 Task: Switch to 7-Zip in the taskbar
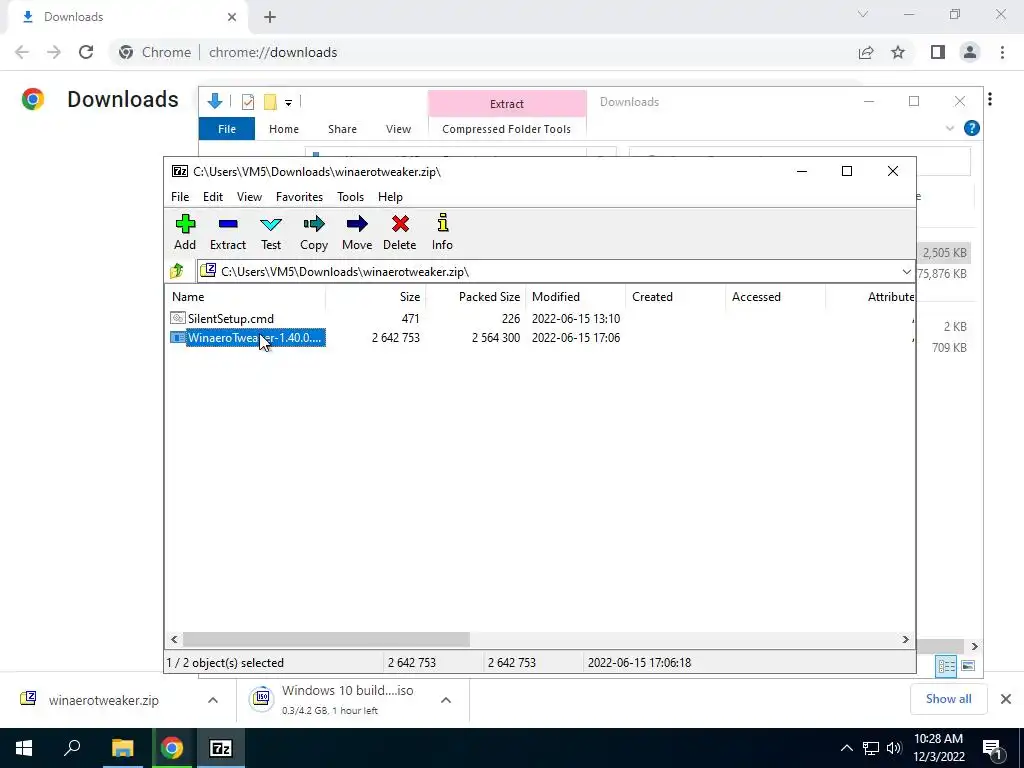point(221,748)
